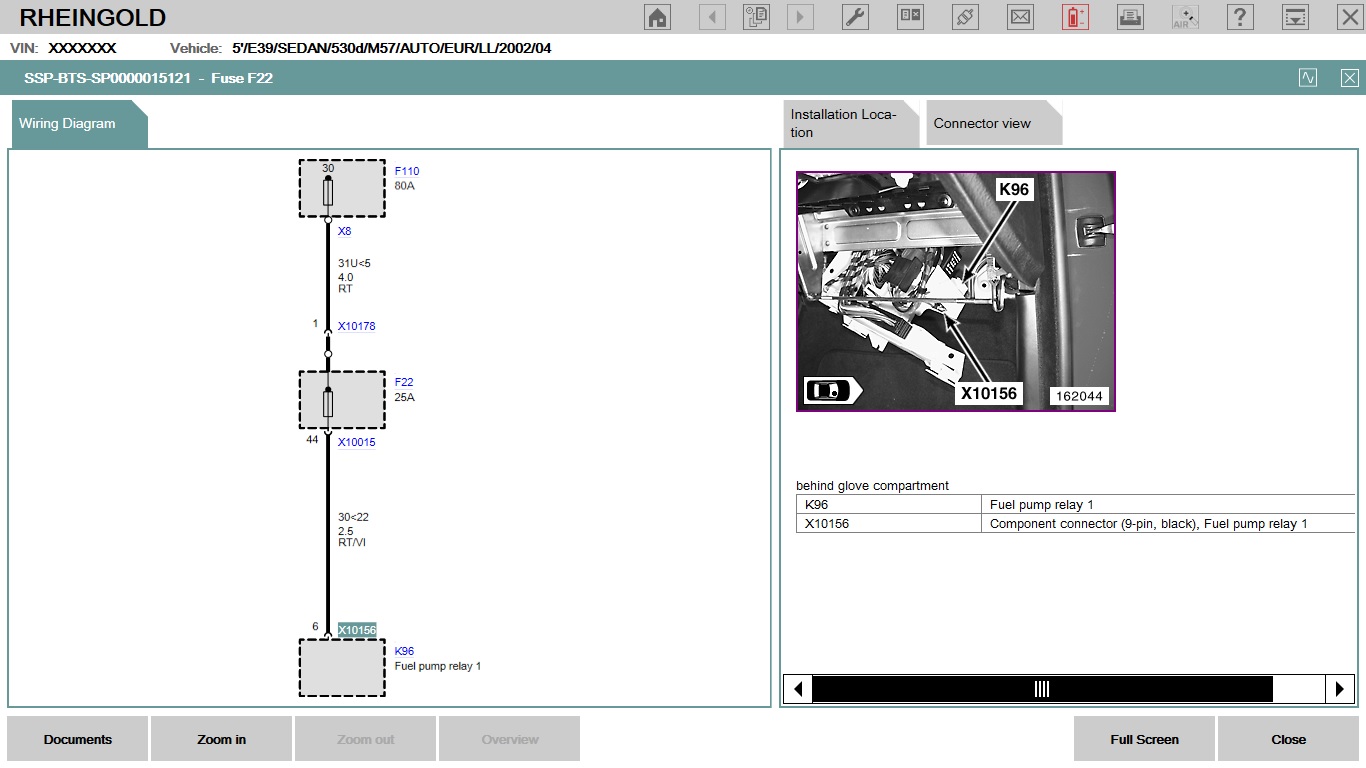Click the Zoom in button
The width and height of the screenshot is (1366, 768).
click(x=222, y=740)
